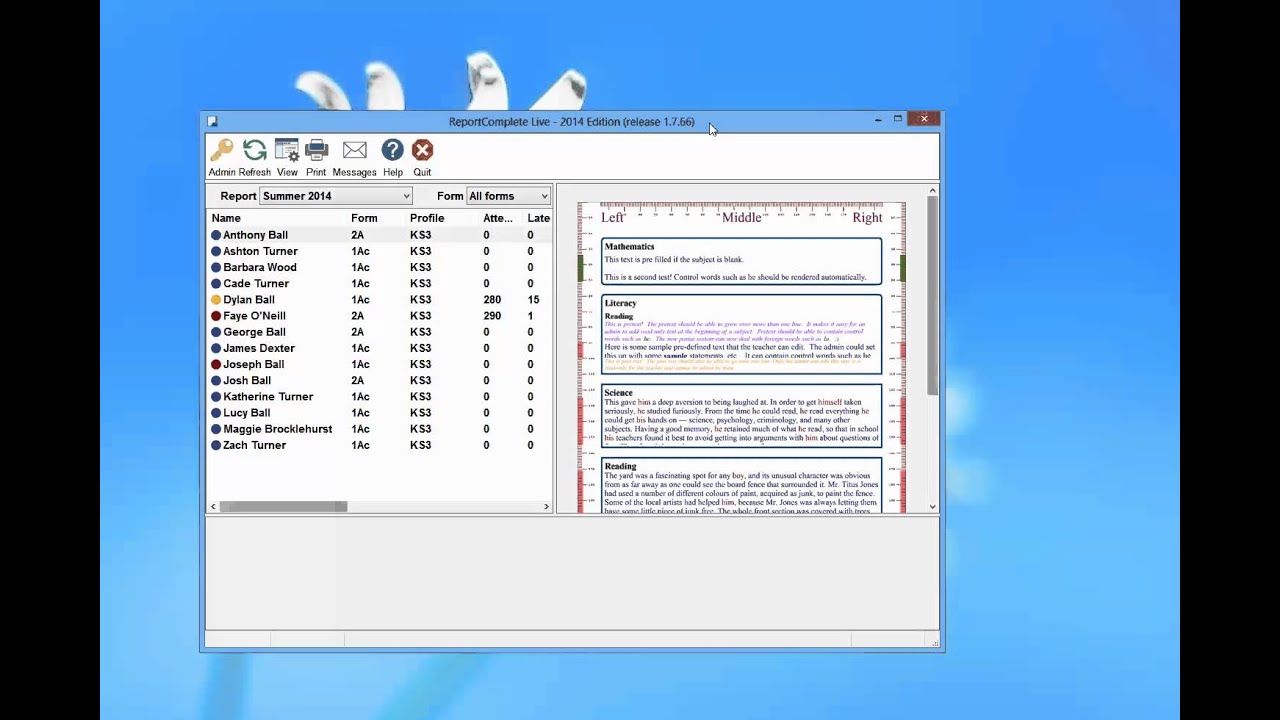The width and height of the screenshot is (1280, 720).
Task: Click the status dot beside Katherine Turner
Action: (216, 397)
